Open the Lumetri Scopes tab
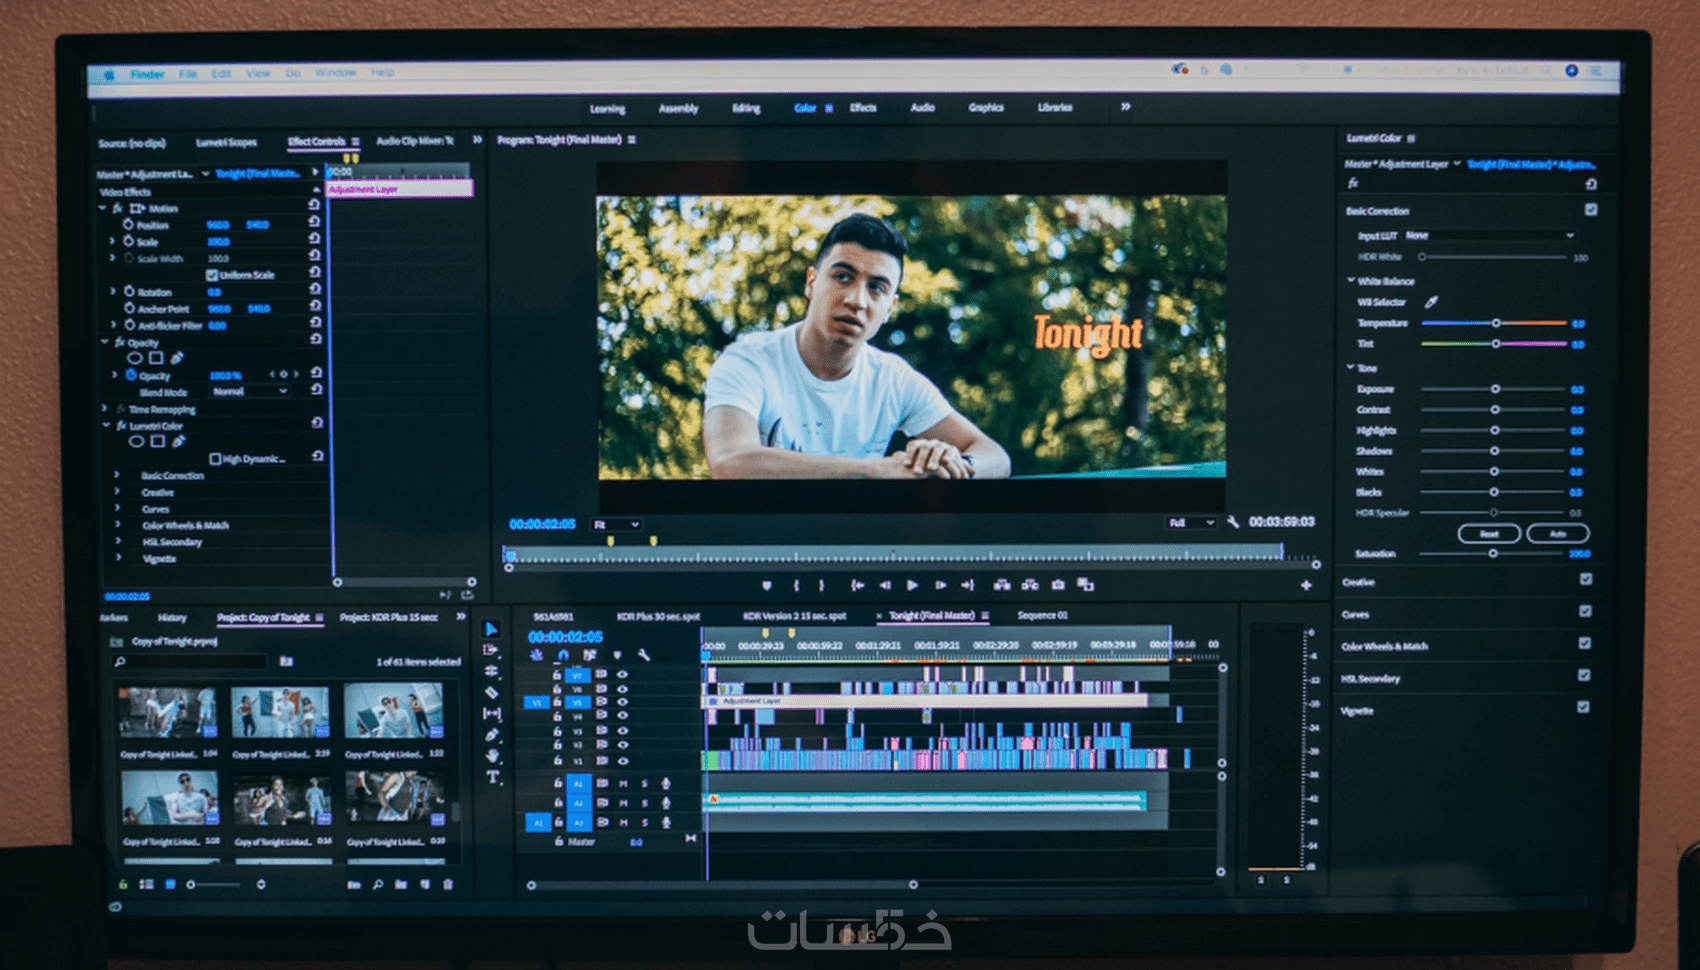This screenshot has width=1700, height=970. point(226,142)
